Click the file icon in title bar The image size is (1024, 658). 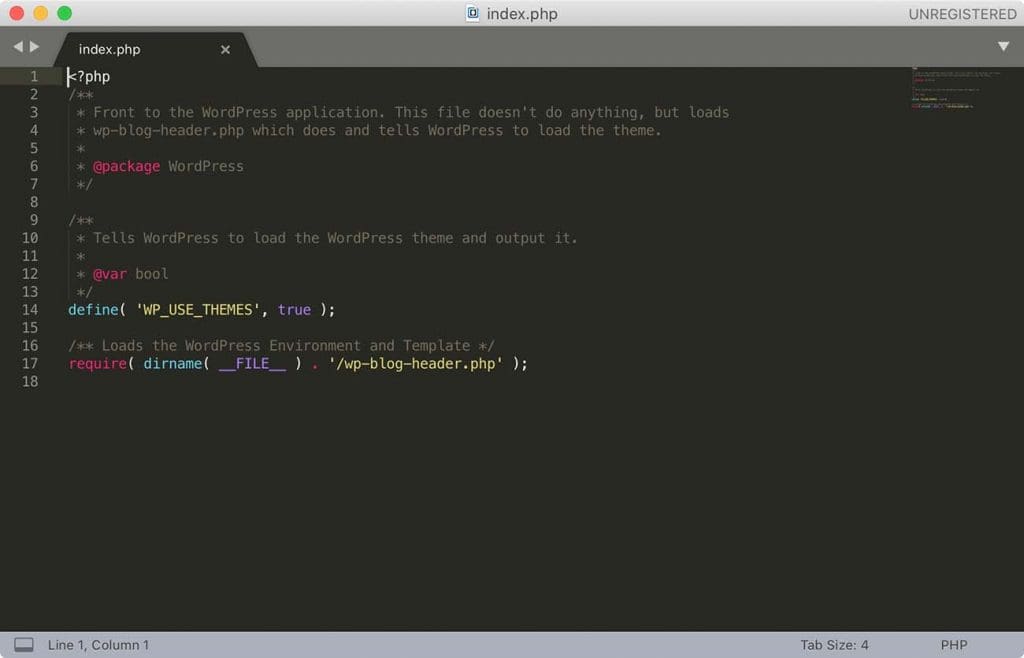click(x=472, y=13)
